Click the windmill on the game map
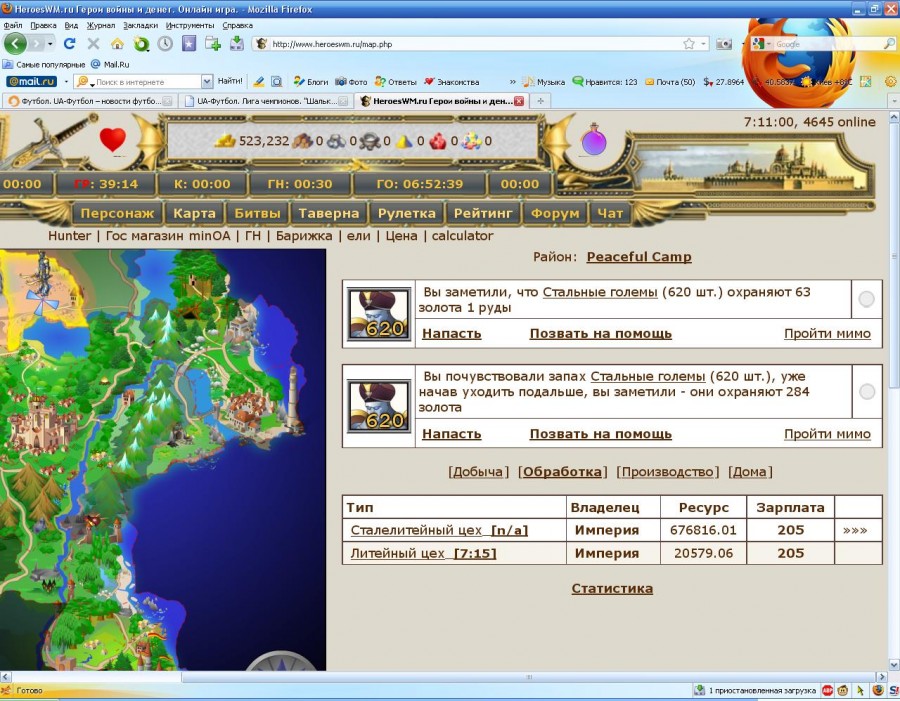This screenshot has height=701, width=900. (x=43, y=303)
